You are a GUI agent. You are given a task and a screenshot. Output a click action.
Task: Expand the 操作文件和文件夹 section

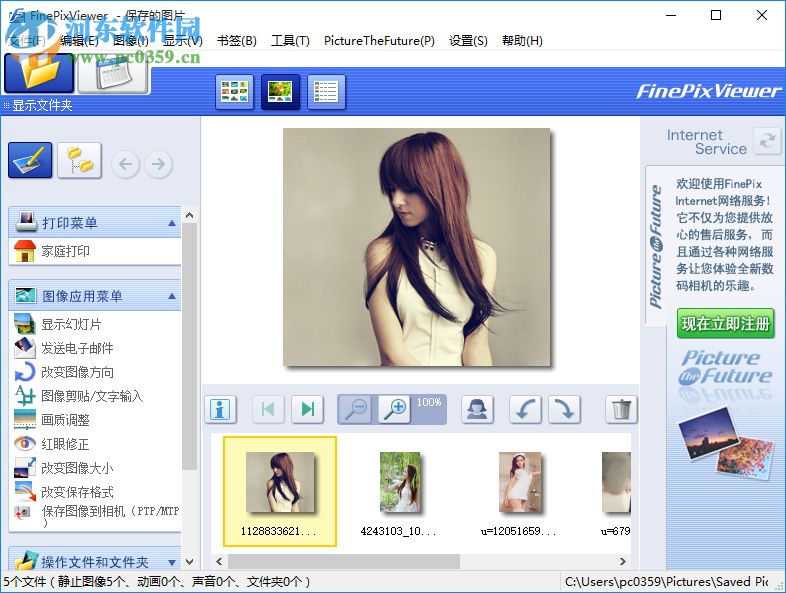(x=172, y=562)
